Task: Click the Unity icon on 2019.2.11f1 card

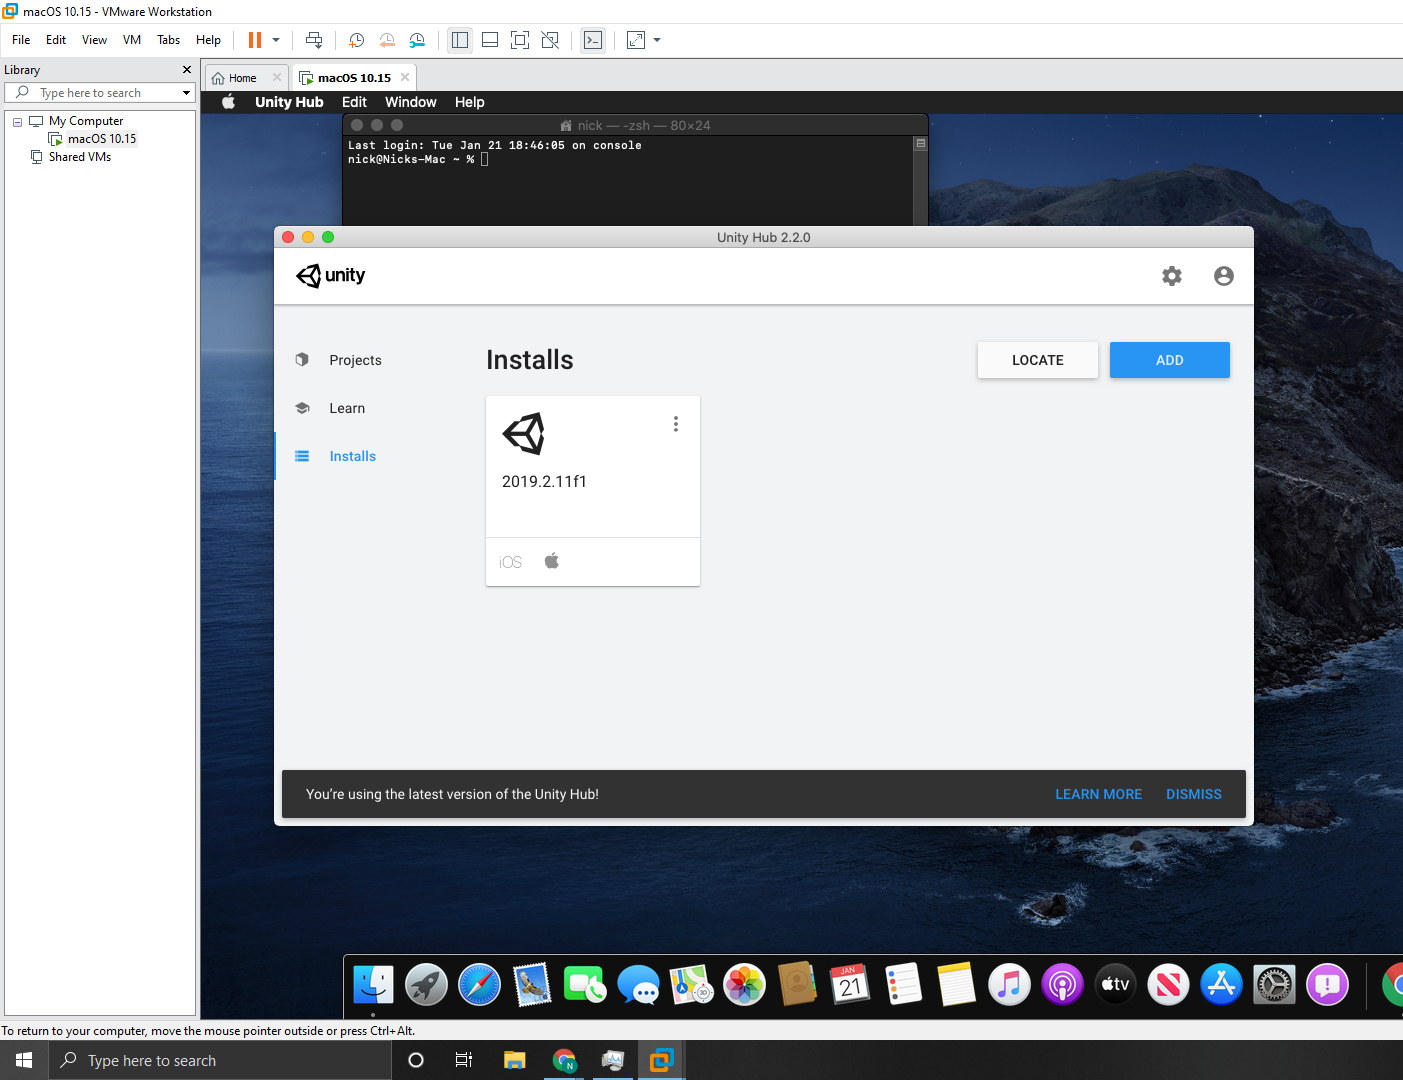Action: pos(524,434)
